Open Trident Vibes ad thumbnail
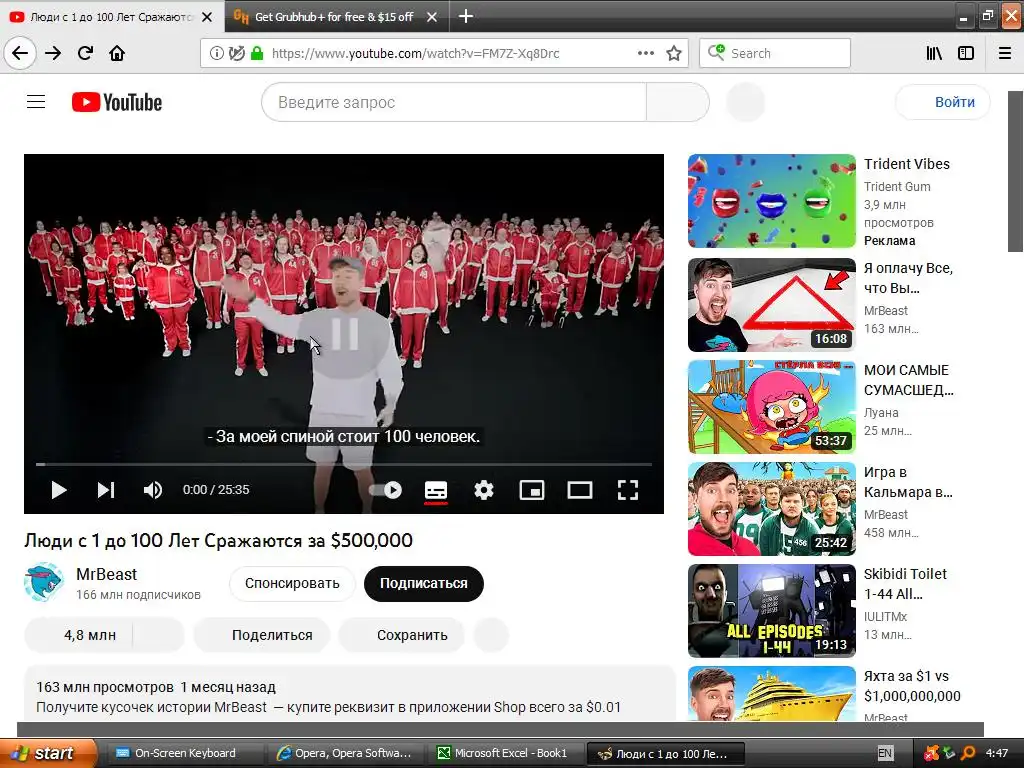 pyautogui.click(x=771, y=200)
